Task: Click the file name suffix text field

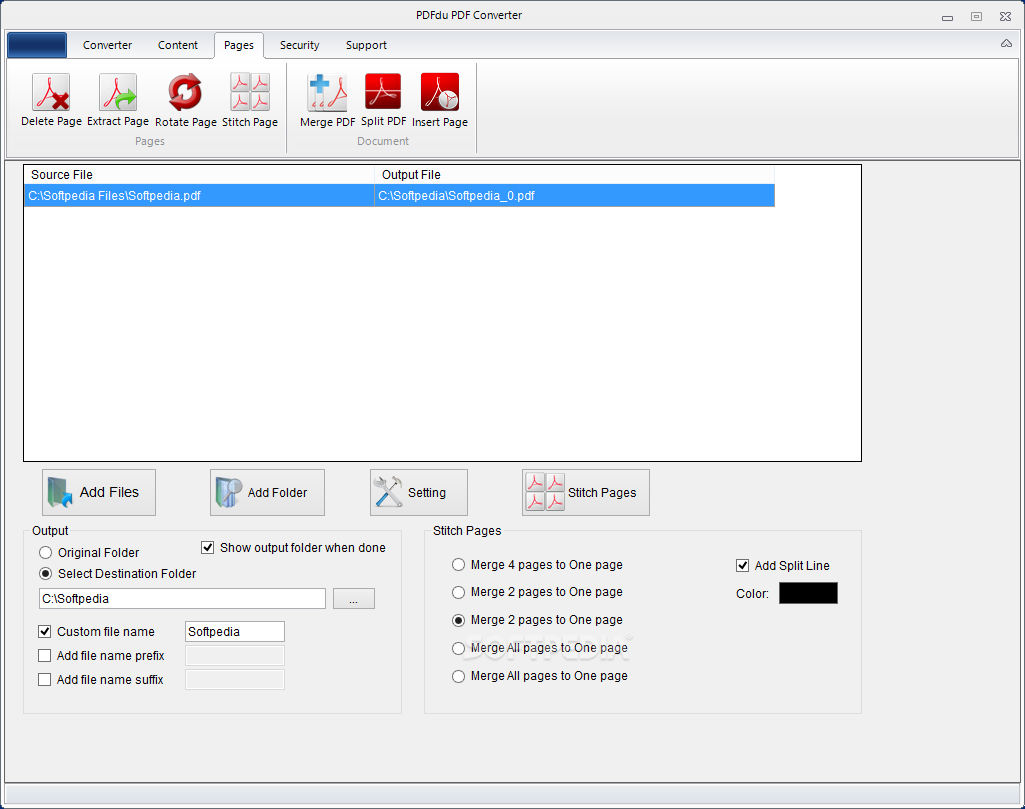Action: pos(235,680)
